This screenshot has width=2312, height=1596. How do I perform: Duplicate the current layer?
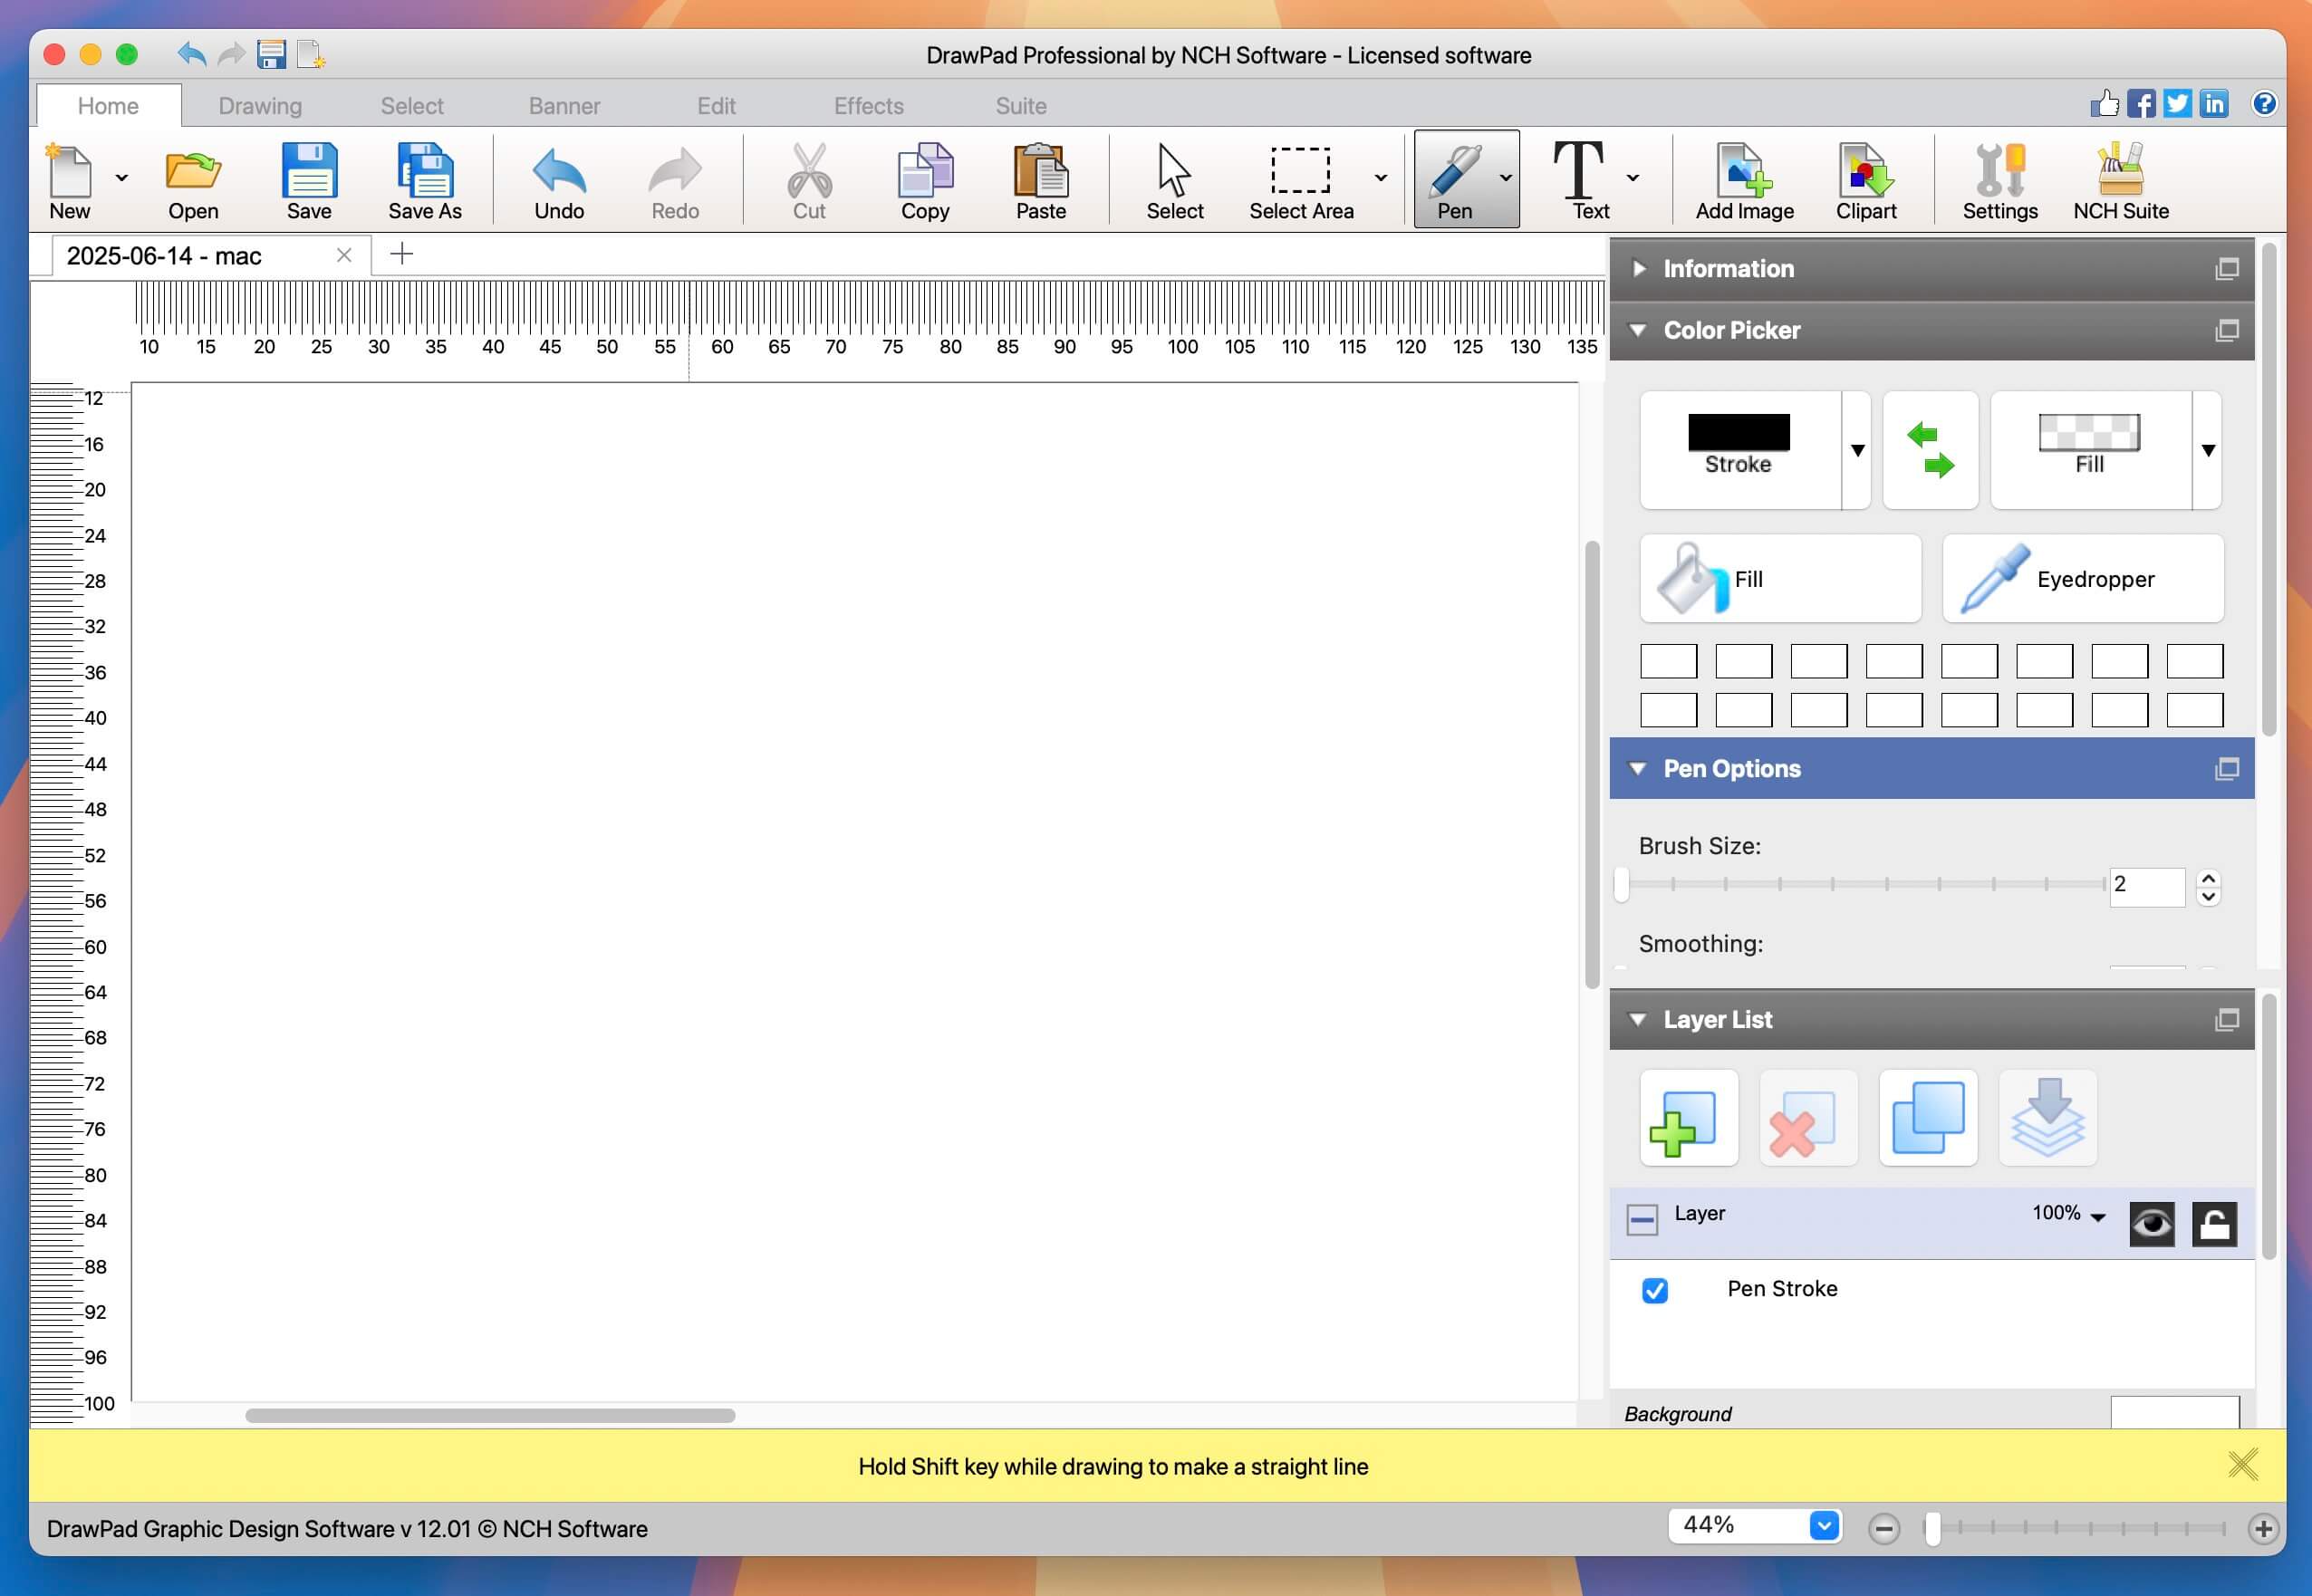1928,1117
